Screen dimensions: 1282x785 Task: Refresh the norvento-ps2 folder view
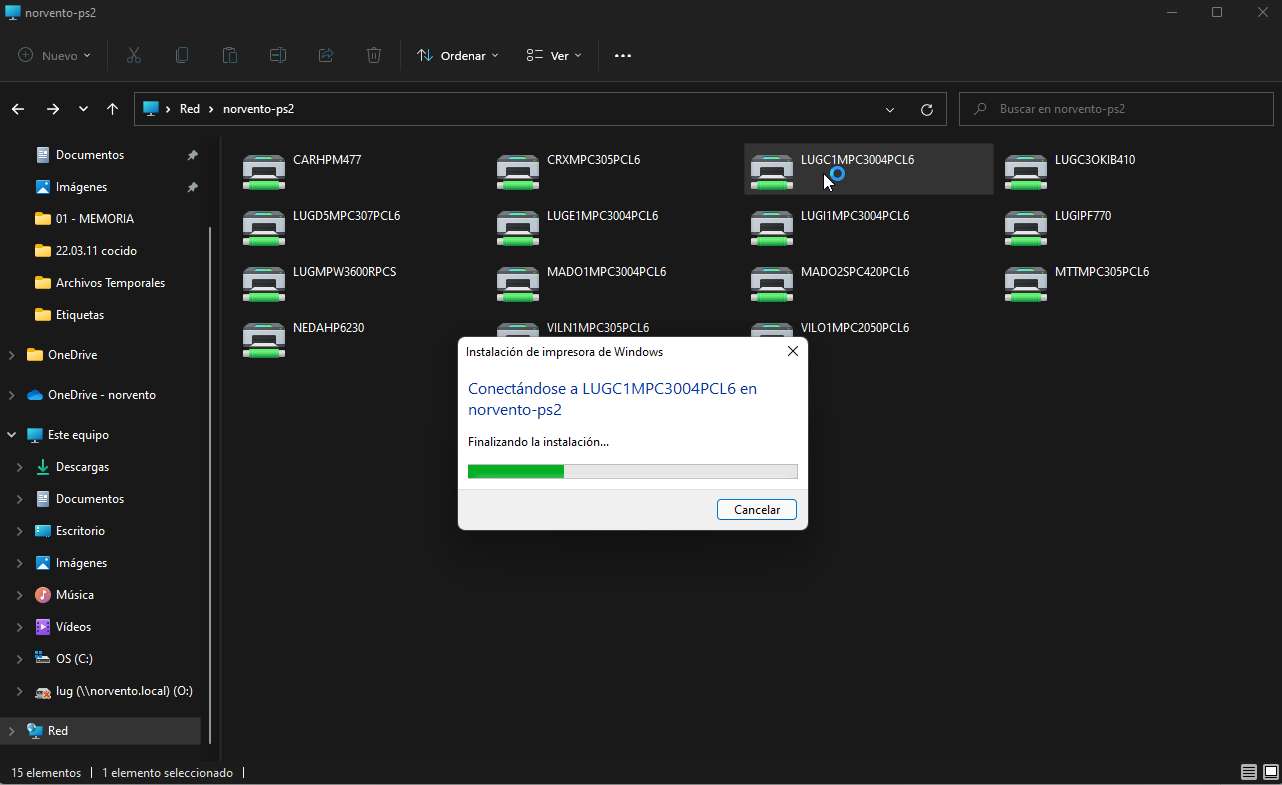(x=927, y=109)
